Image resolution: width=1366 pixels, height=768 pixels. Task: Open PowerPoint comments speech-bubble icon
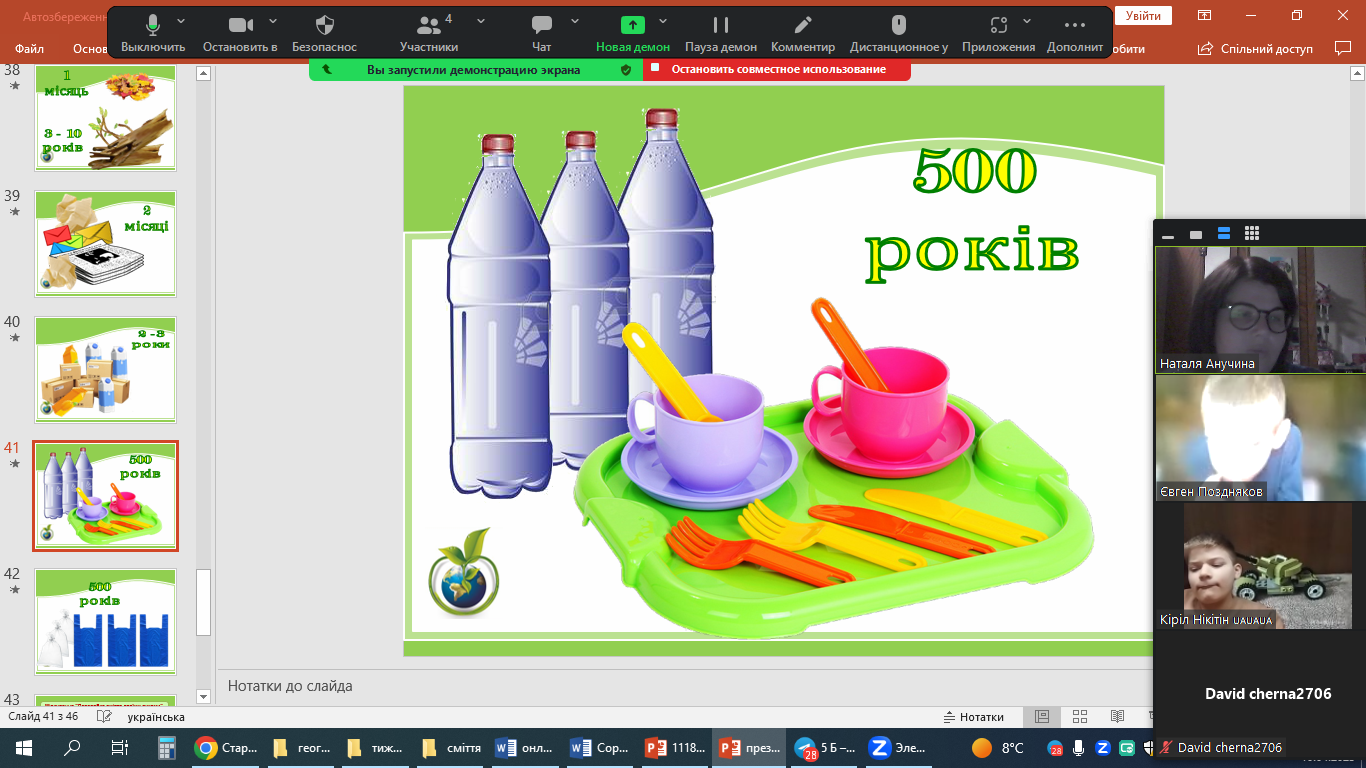pos(1343,48)
